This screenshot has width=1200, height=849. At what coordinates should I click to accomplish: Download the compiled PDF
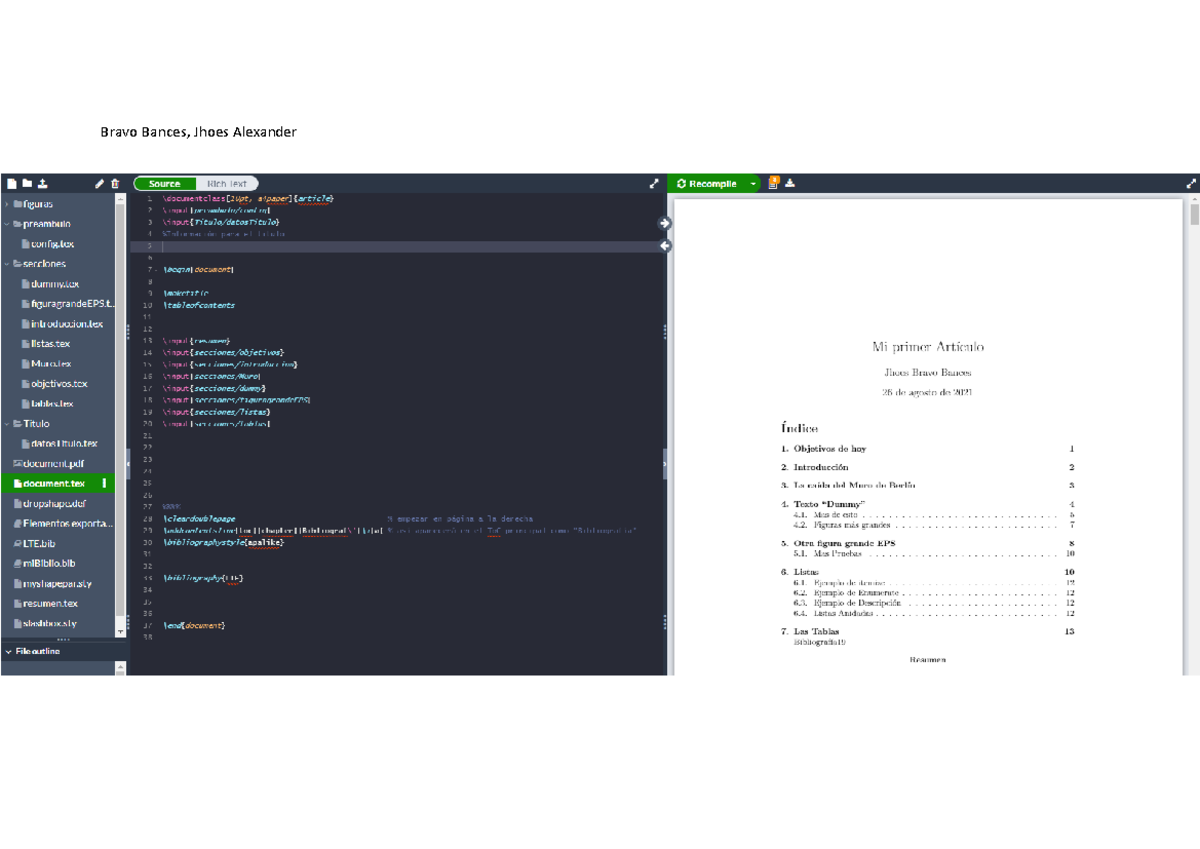tap(790, 184)
